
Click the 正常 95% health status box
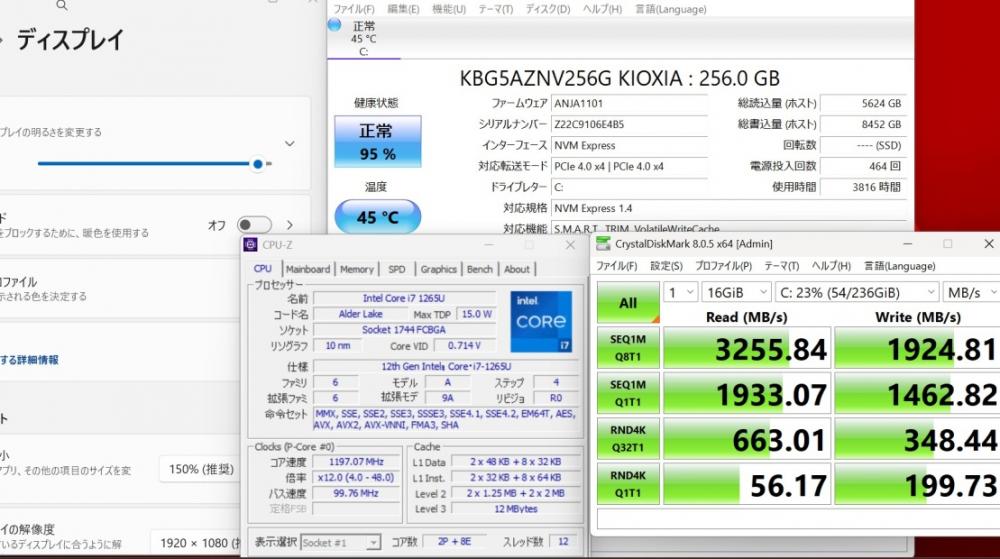click(x=377, y=142)
